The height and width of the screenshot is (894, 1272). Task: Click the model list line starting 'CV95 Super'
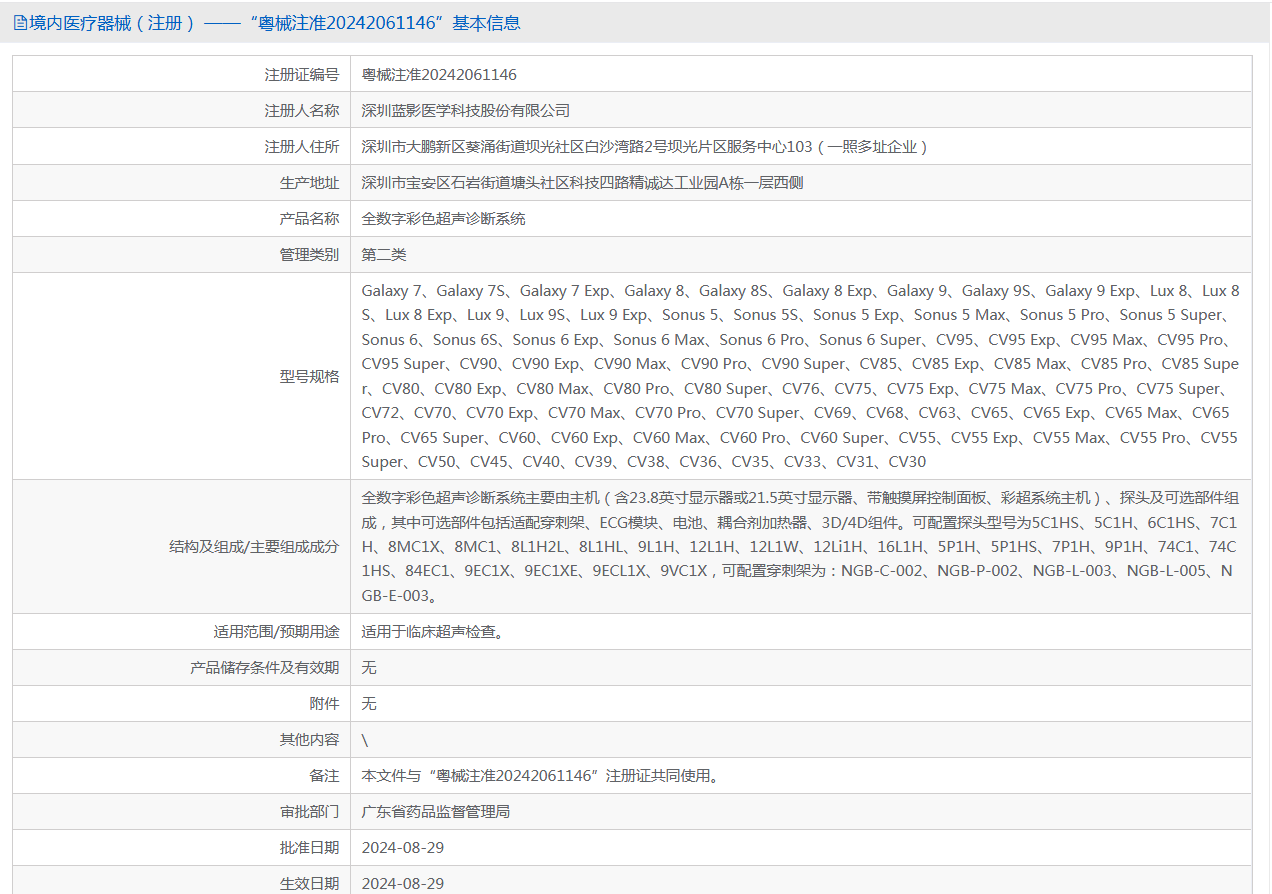pos(800,364)
